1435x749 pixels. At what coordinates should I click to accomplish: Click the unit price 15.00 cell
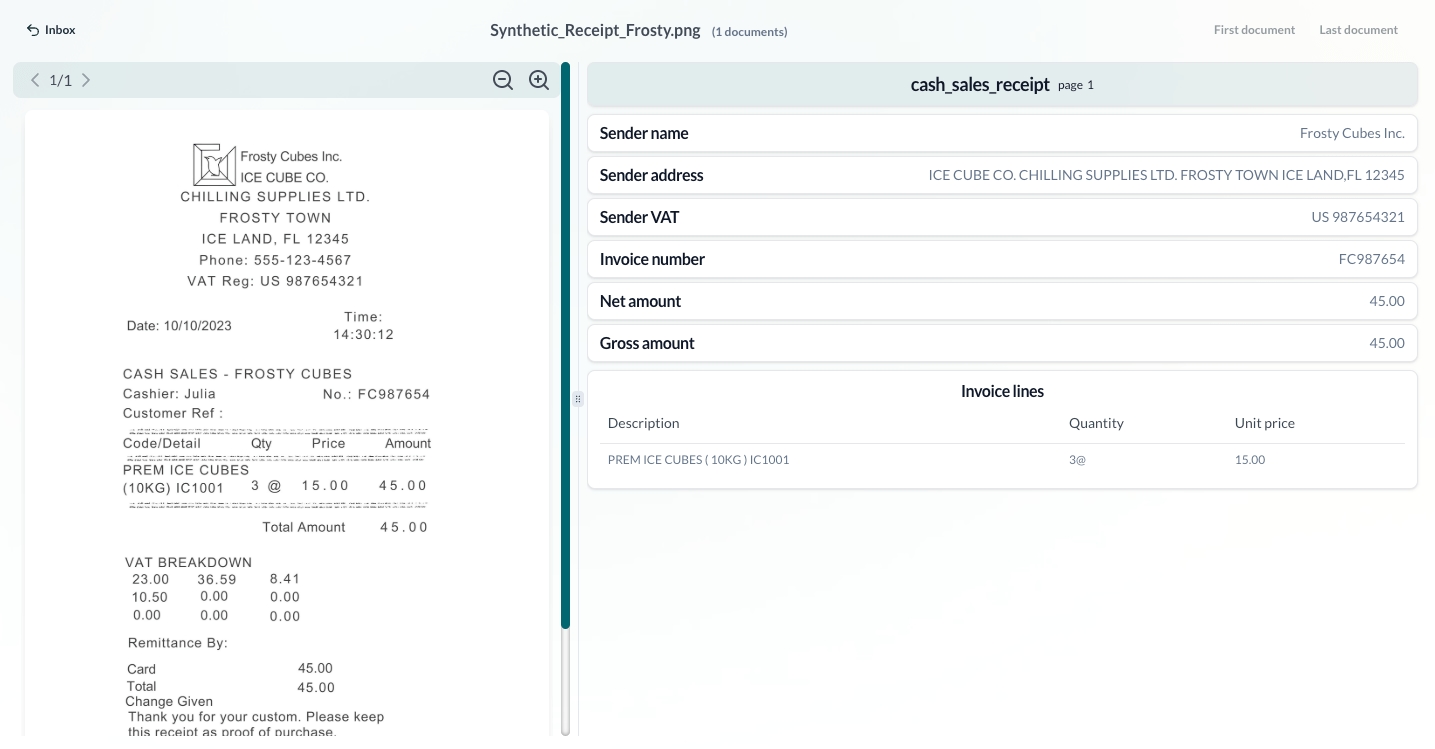click(x=1250, y=460)
